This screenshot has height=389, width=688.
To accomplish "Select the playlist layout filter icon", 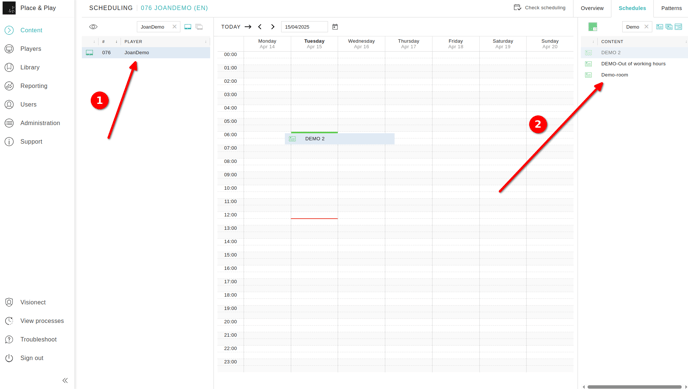I will 678,27.
